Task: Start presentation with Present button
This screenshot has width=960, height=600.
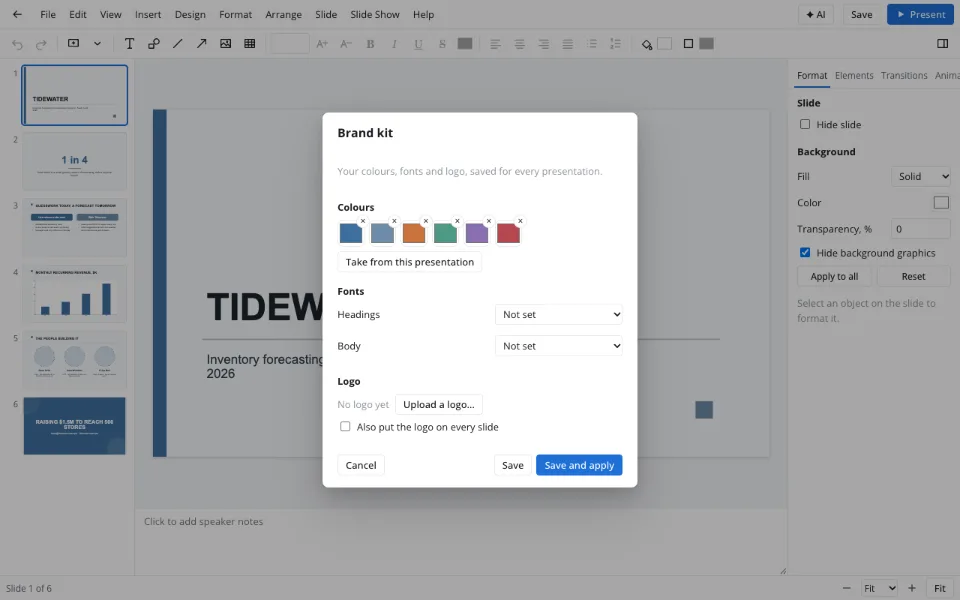Action: [920, 14]
